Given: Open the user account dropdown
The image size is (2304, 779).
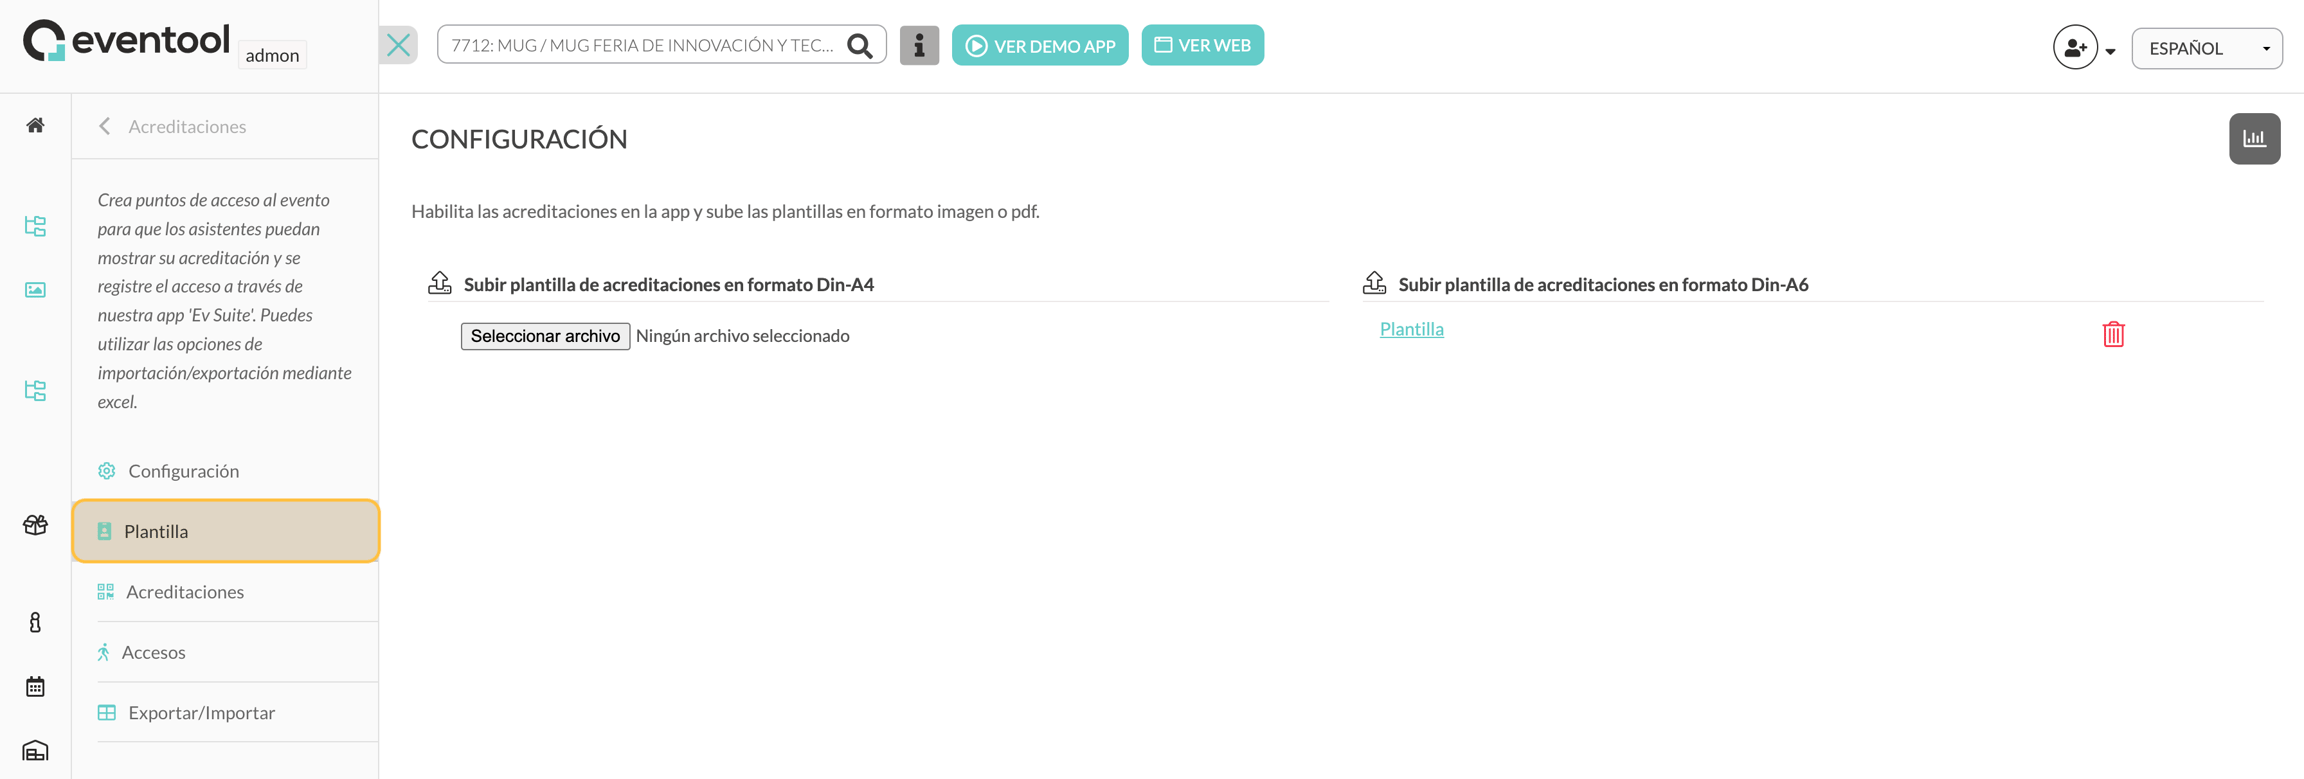Looking at the screenshot, I should (x=2084, y=48).
